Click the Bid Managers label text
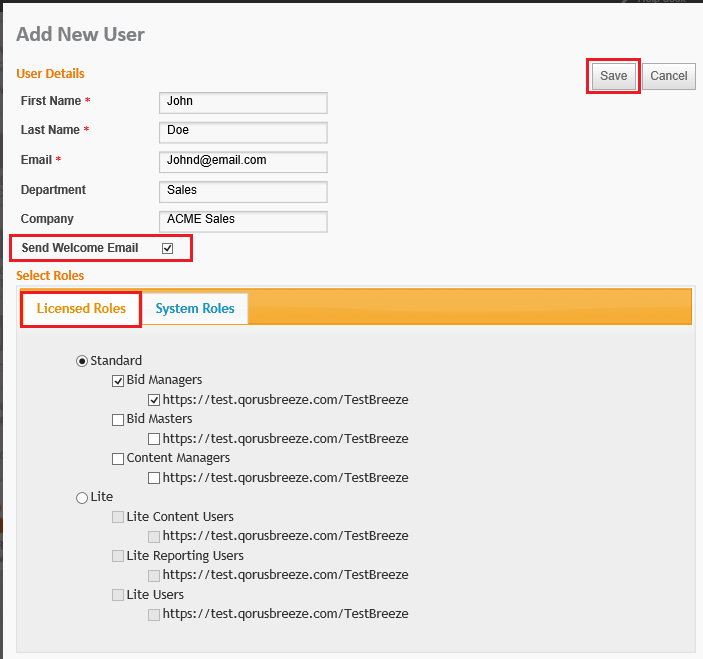 [164, 380]
